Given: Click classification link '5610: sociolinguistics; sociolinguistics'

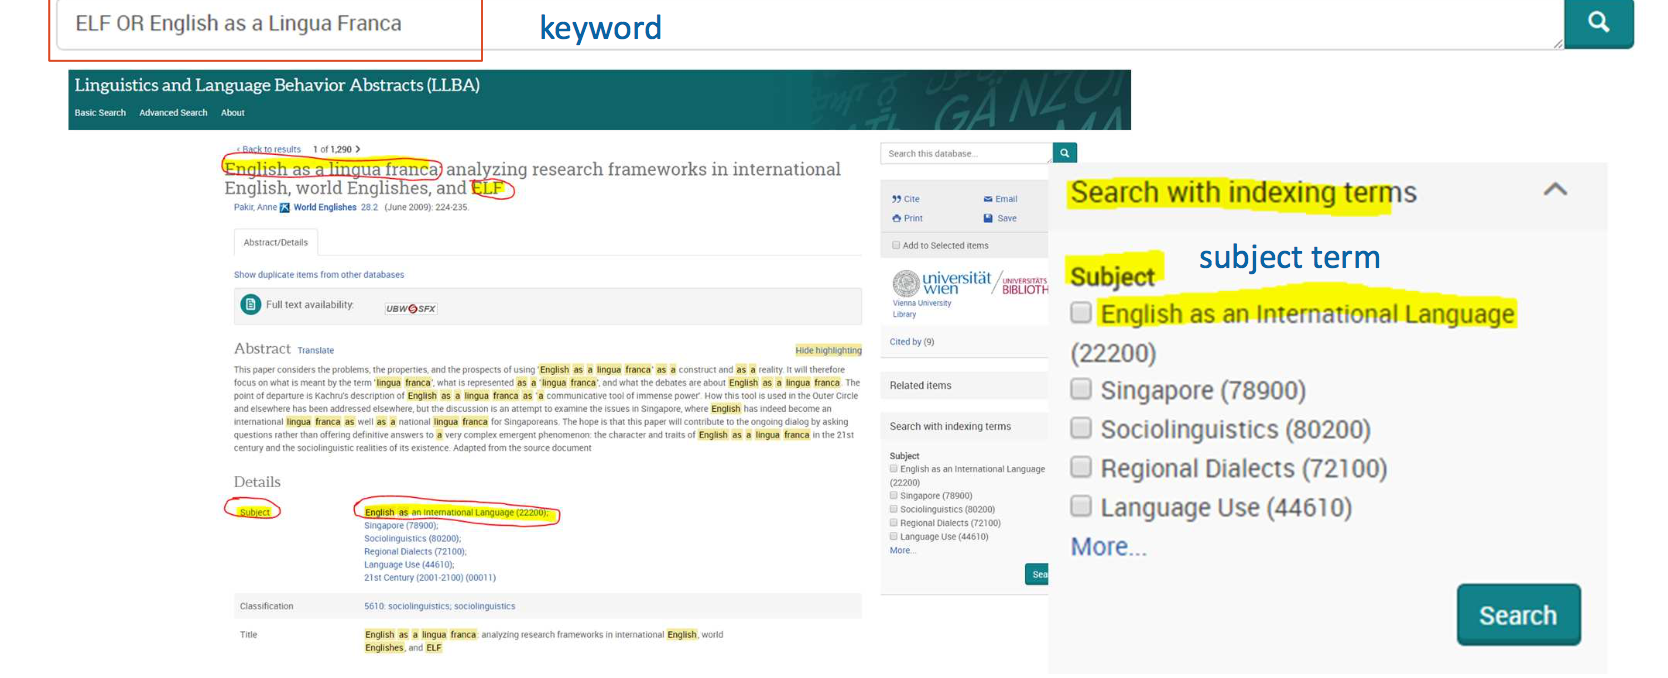Looking at the screenshot, I should coord(440,606).
